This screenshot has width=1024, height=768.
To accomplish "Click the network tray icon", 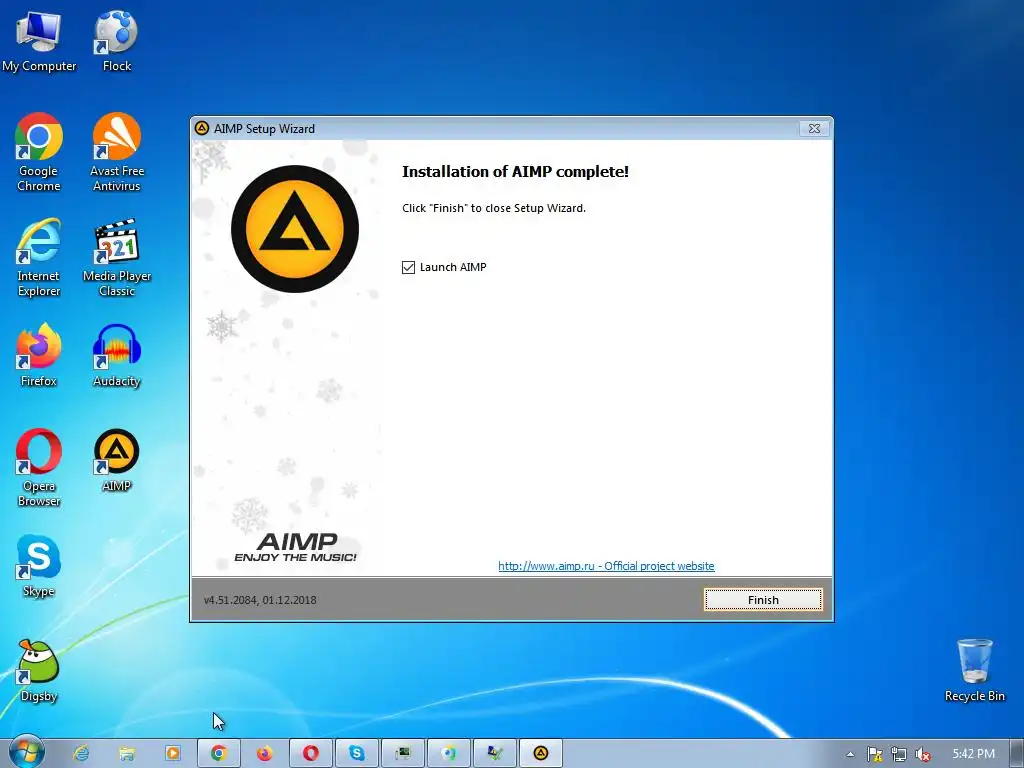I will coord(899,754).
